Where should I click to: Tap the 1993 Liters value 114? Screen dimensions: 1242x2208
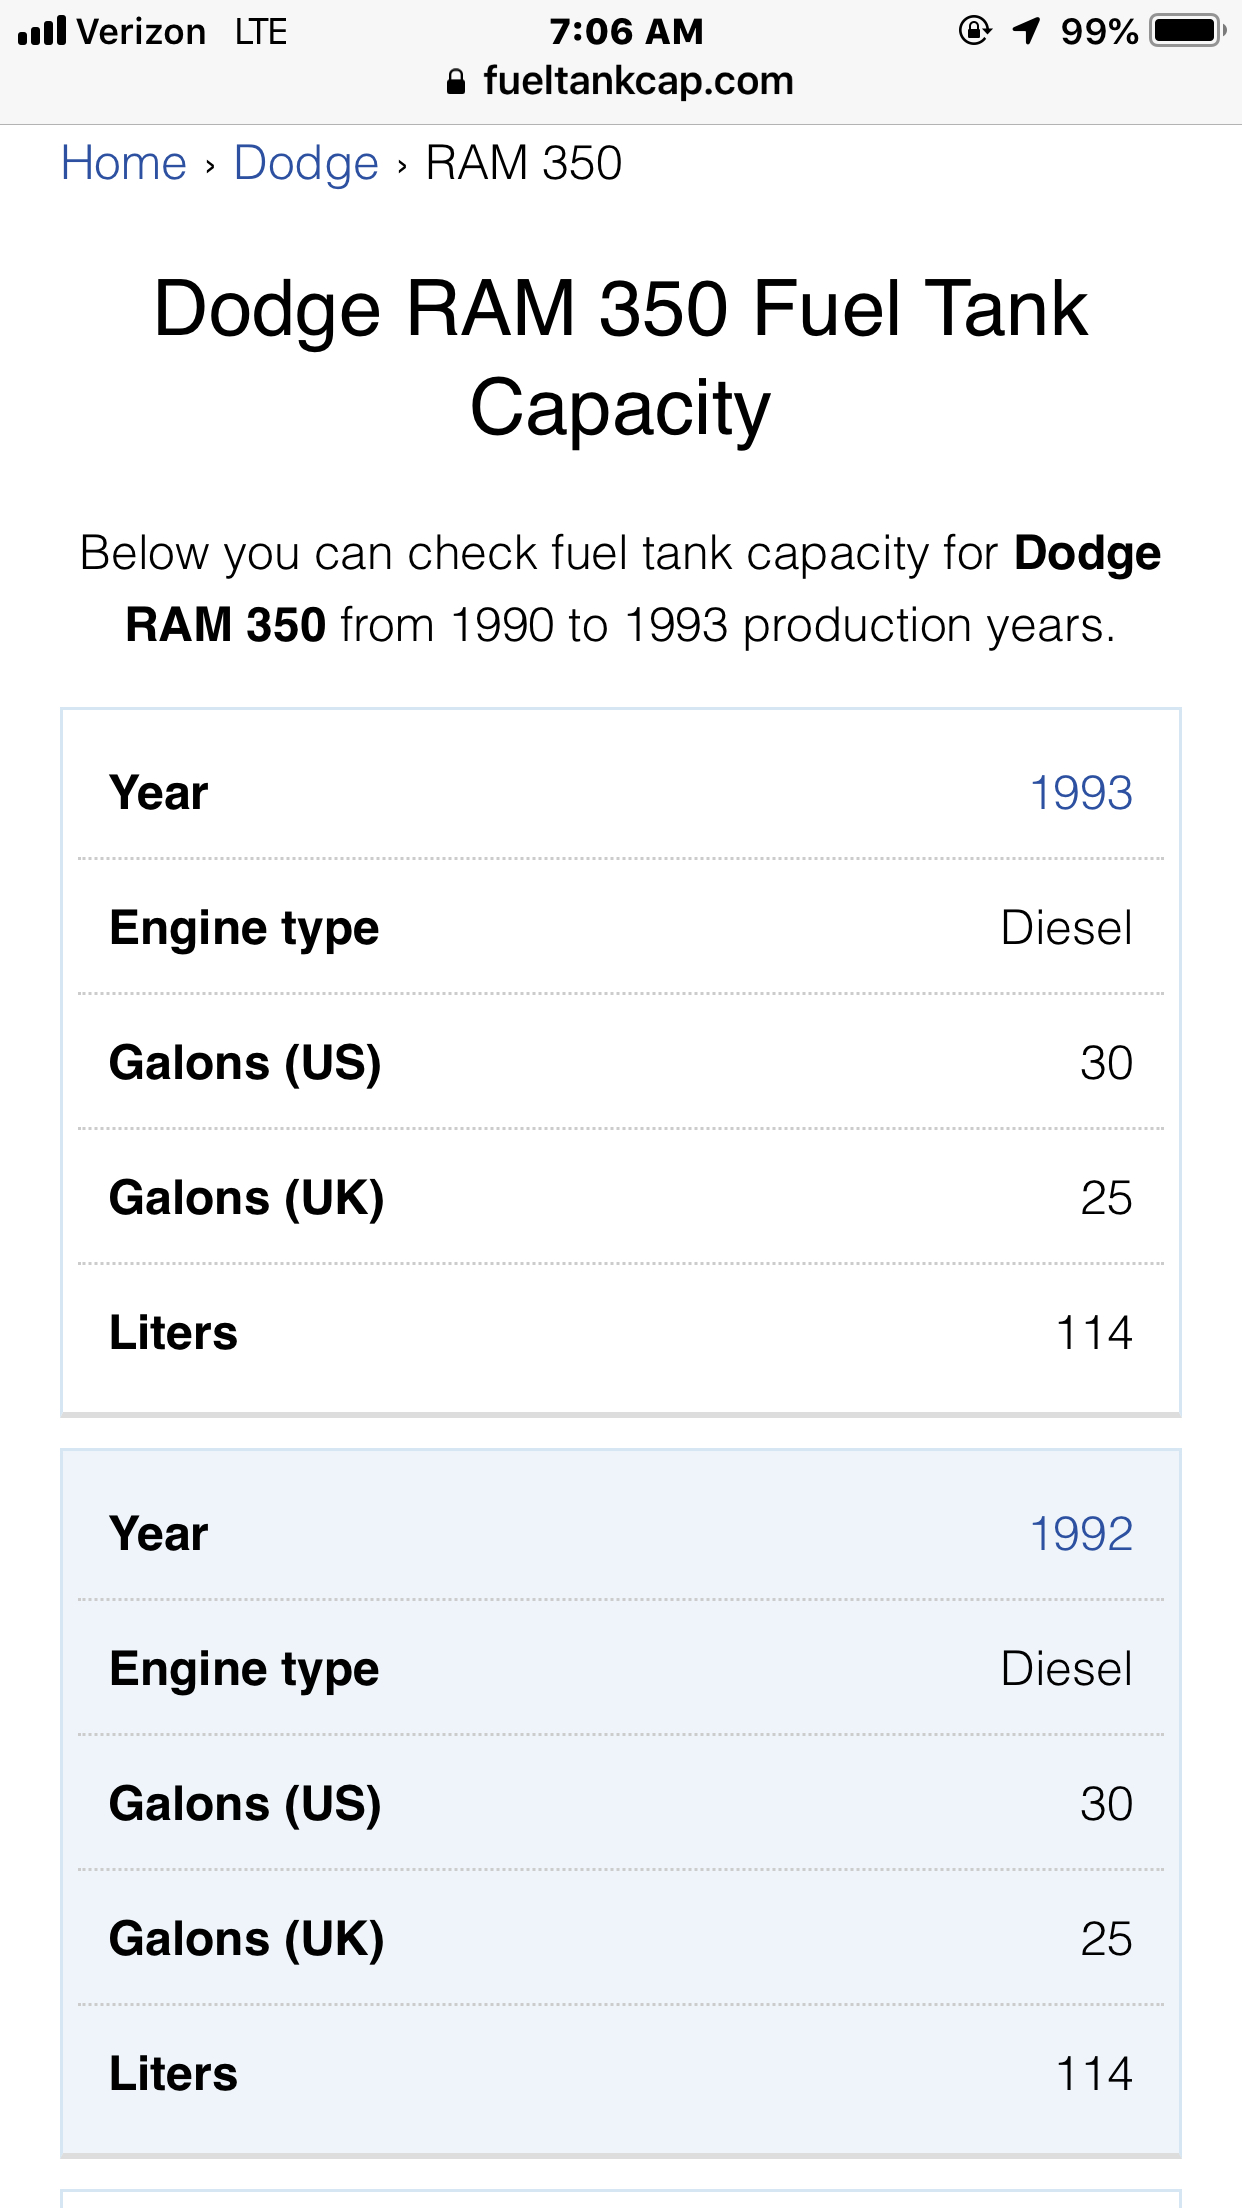pyautogui.click(x=1094, y=1333)
